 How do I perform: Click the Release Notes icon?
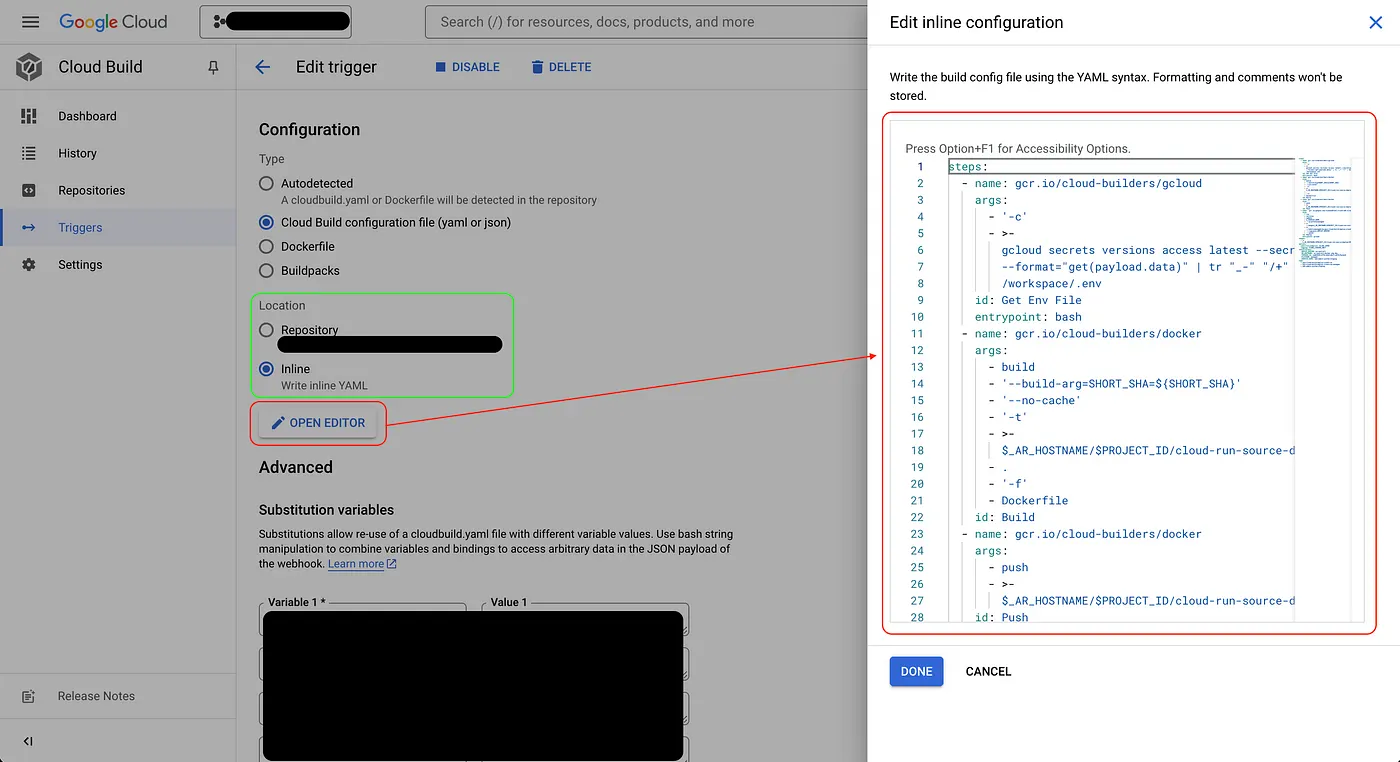click(29, 696)
